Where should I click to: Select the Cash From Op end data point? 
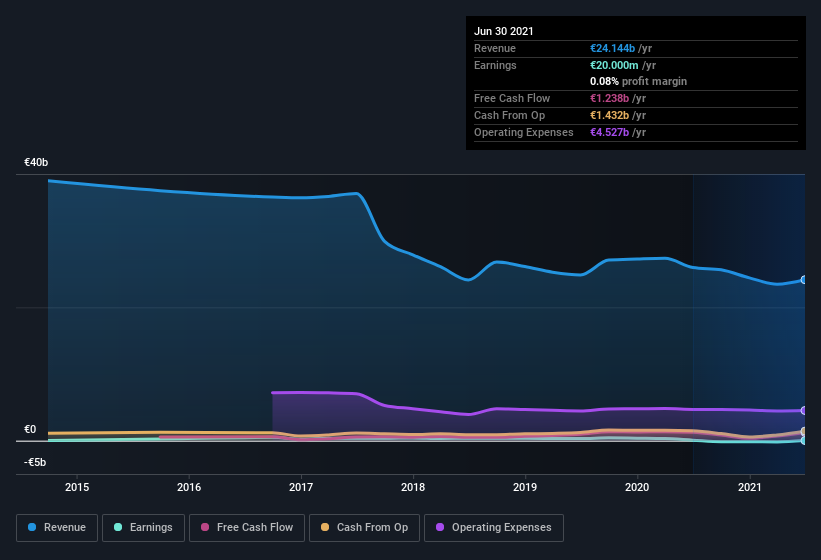pos(804,431)
